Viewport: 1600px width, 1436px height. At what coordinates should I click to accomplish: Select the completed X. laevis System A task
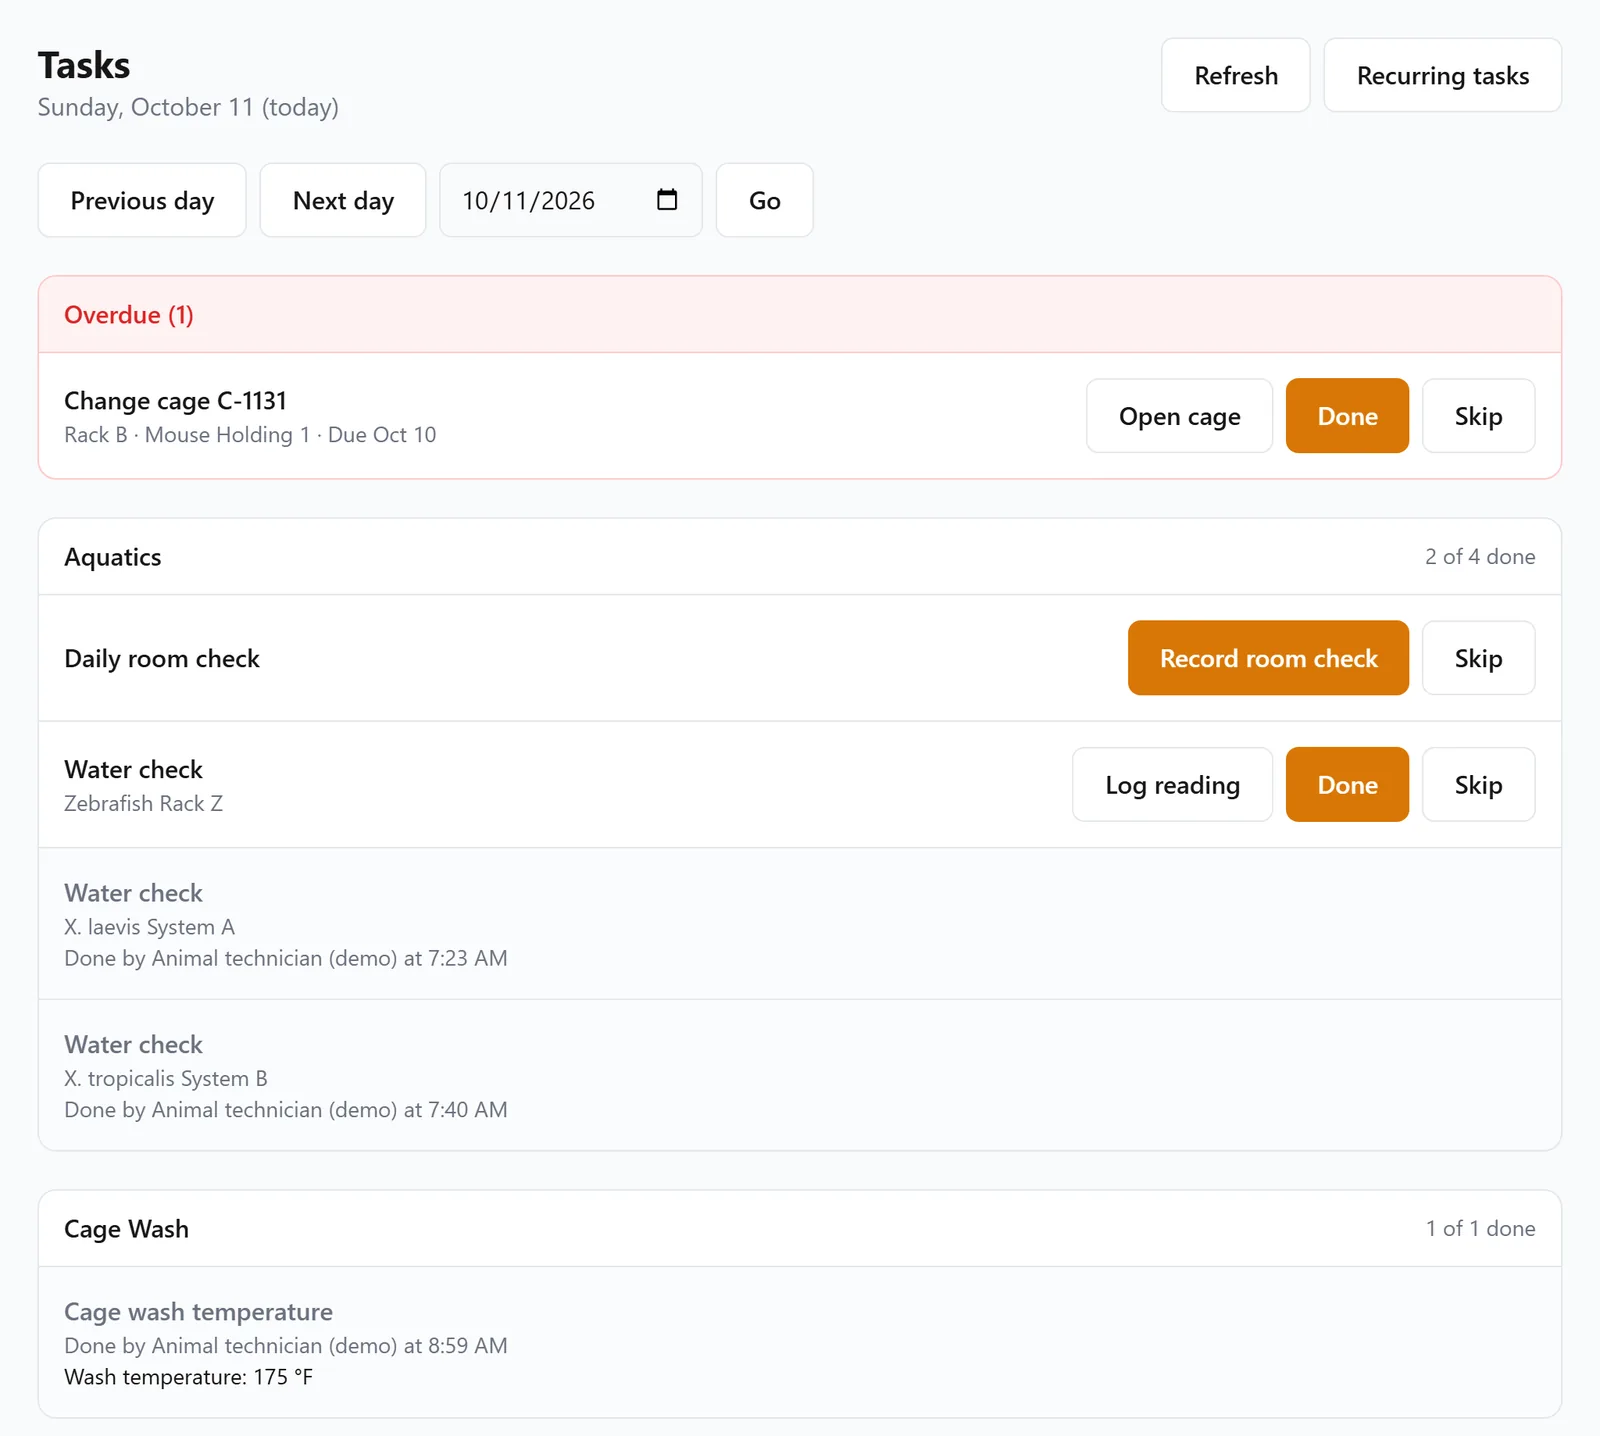(x=800, y=924)
